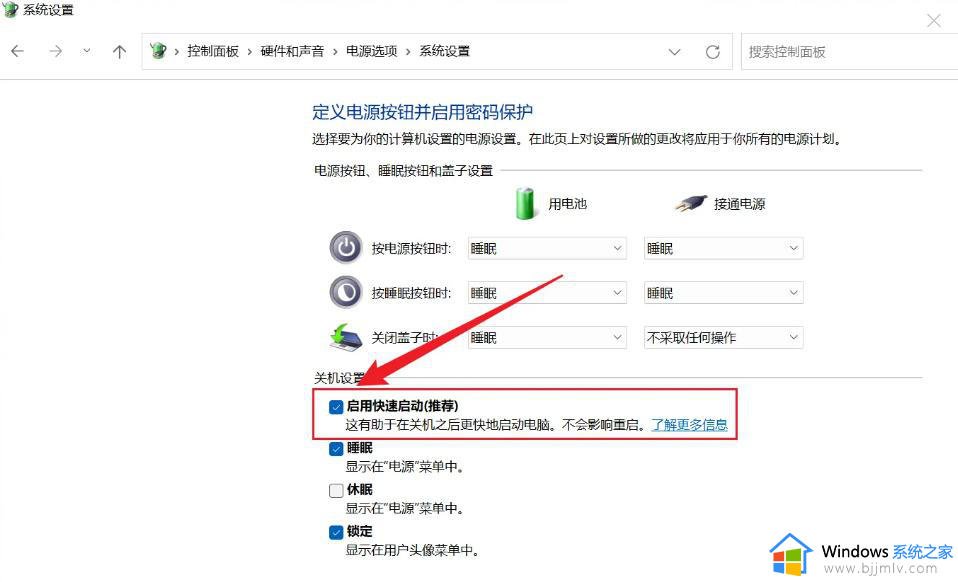Click the green battery icon
Viewport: 958px width, 582px height.
point(525,203)
